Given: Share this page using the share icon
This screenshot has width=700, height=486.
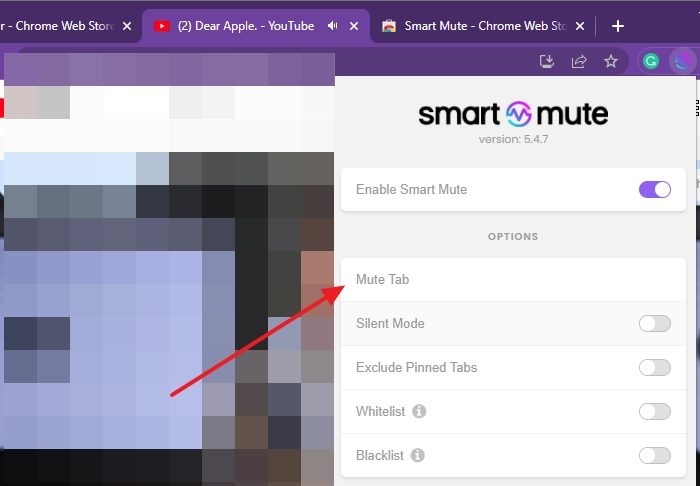Looking at the screenshot, I should click(x=579, y=61).
